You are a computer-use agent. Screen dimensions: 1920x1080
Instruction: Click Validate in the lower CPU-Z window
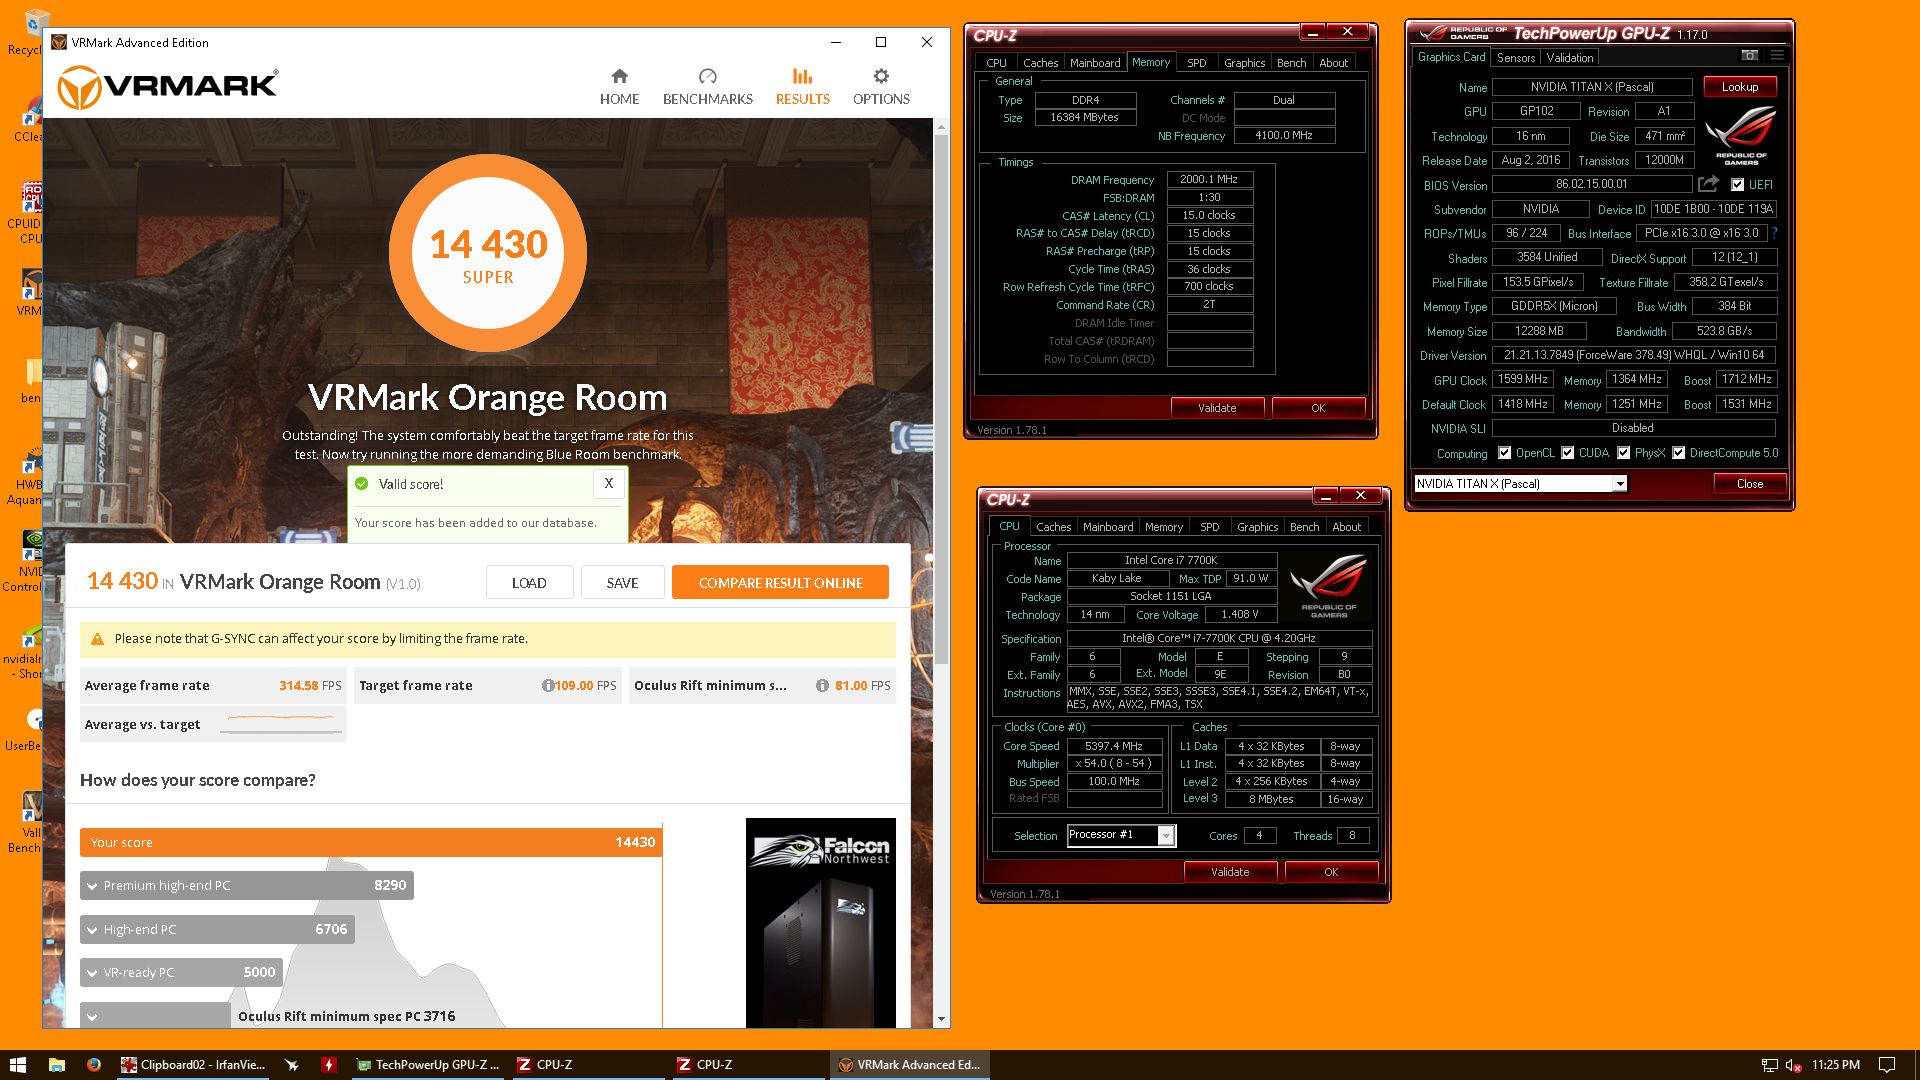pyautogui.click(x=1229, y=872)
